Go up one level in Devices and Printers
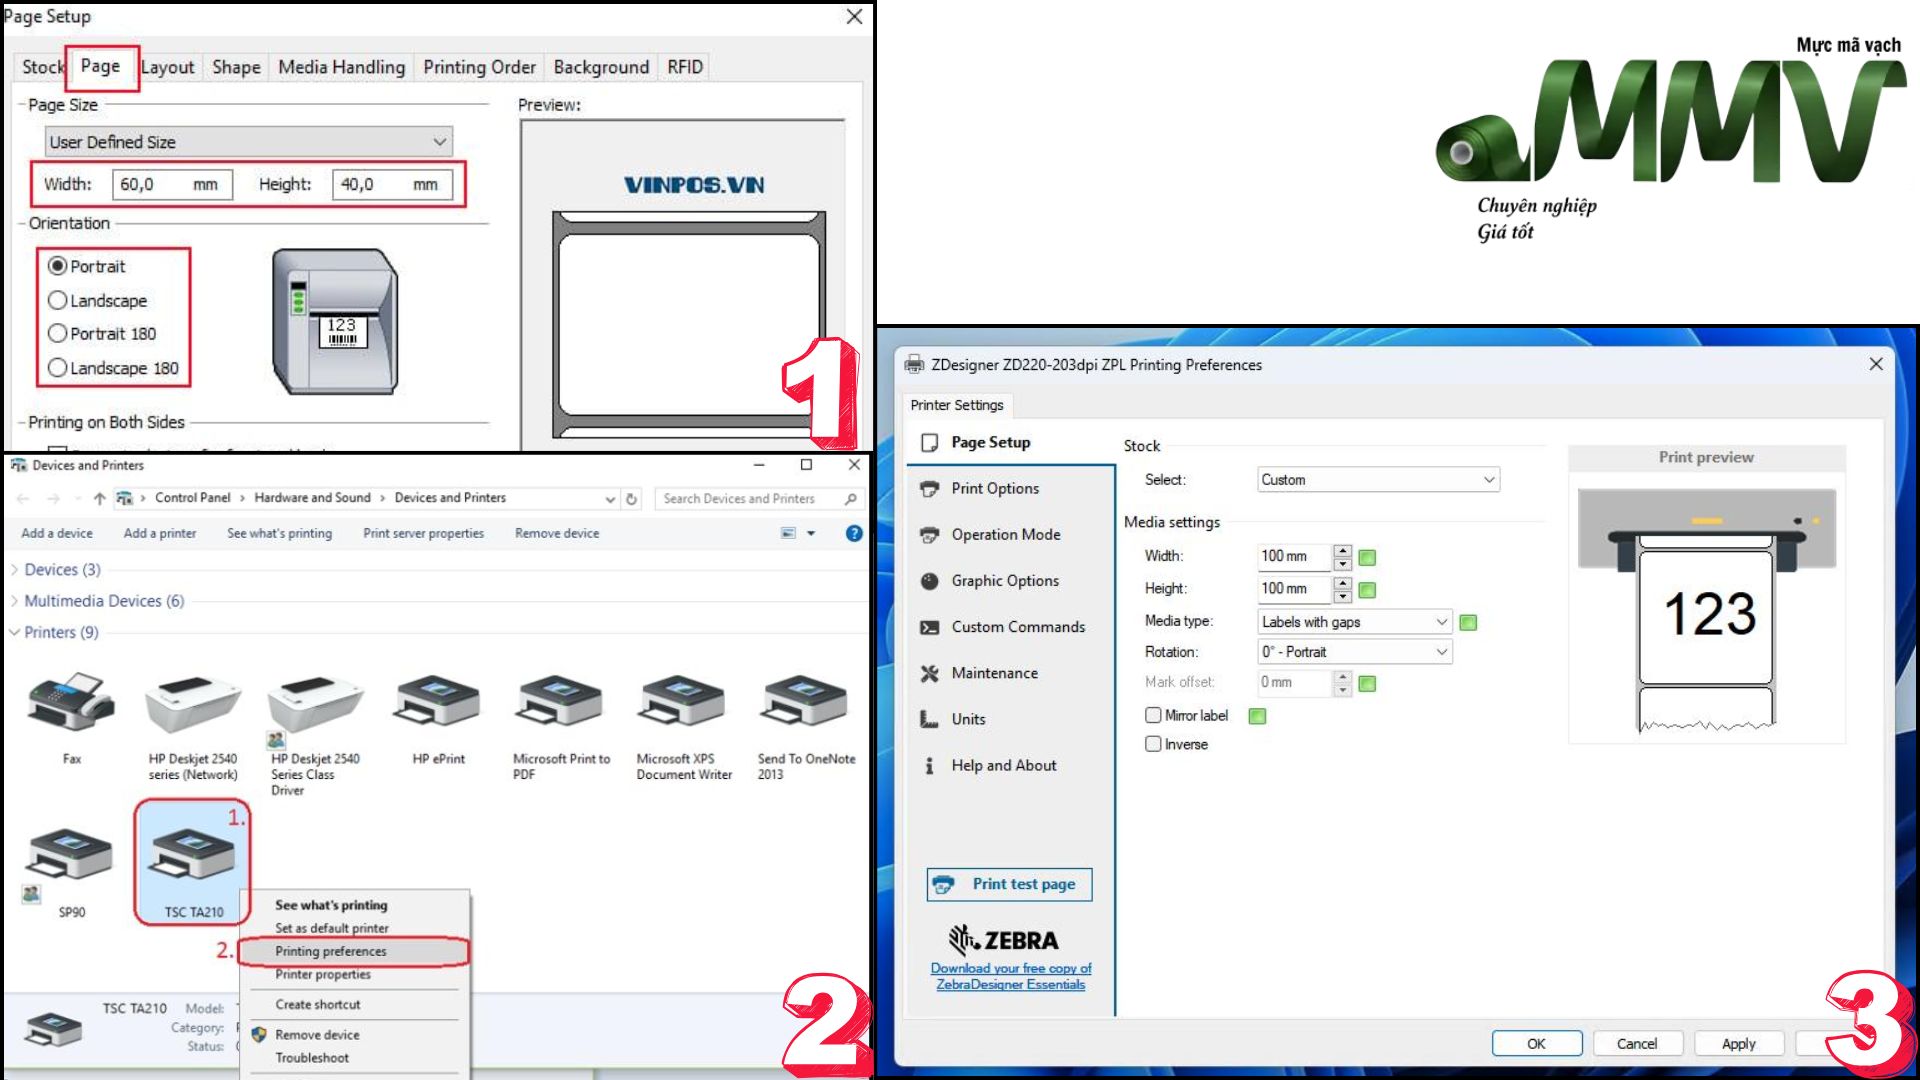The width and height of the screenshot is (1920, 1080). coord(99,498)
